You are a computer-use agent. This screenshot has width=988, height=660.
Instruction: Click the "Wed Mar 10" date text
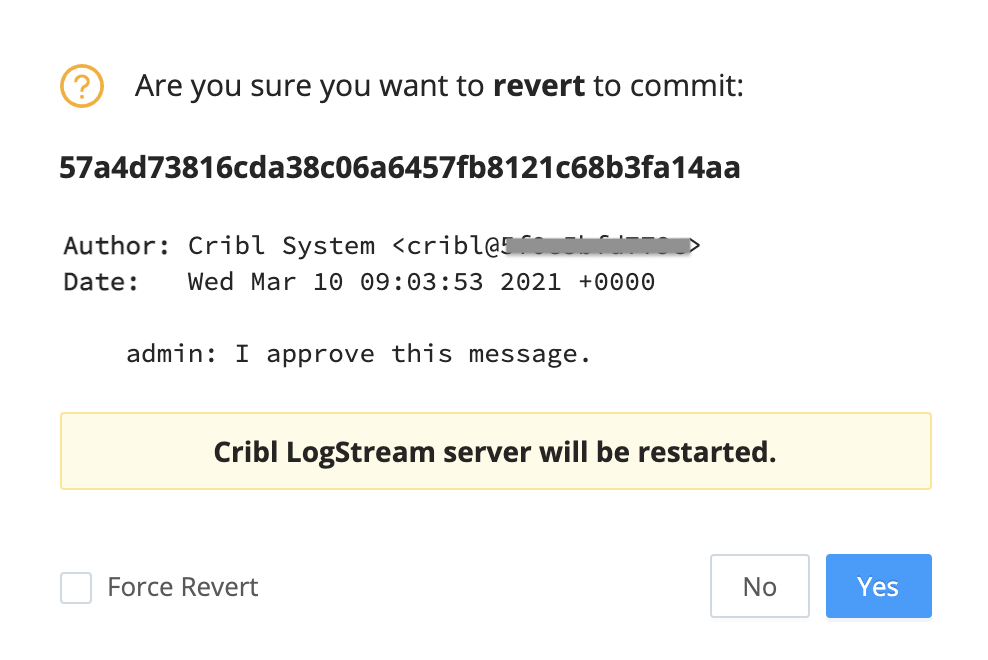point(265,282)
